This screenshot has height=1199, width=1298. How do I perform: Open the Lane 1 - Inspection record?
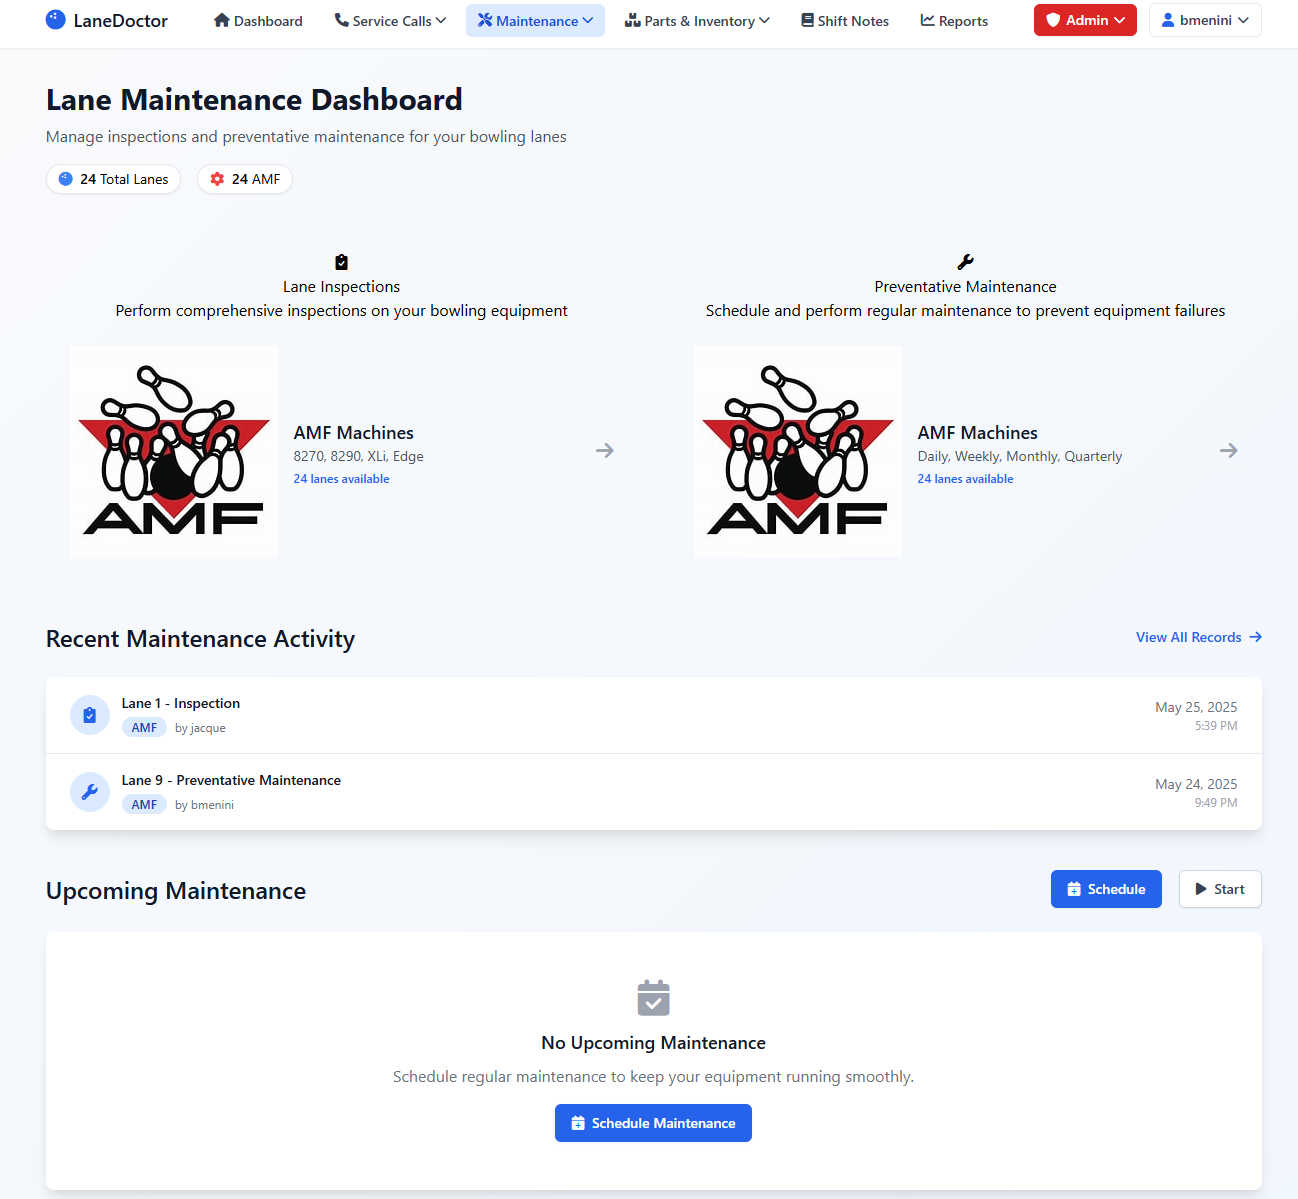click(x=654, y=715)
